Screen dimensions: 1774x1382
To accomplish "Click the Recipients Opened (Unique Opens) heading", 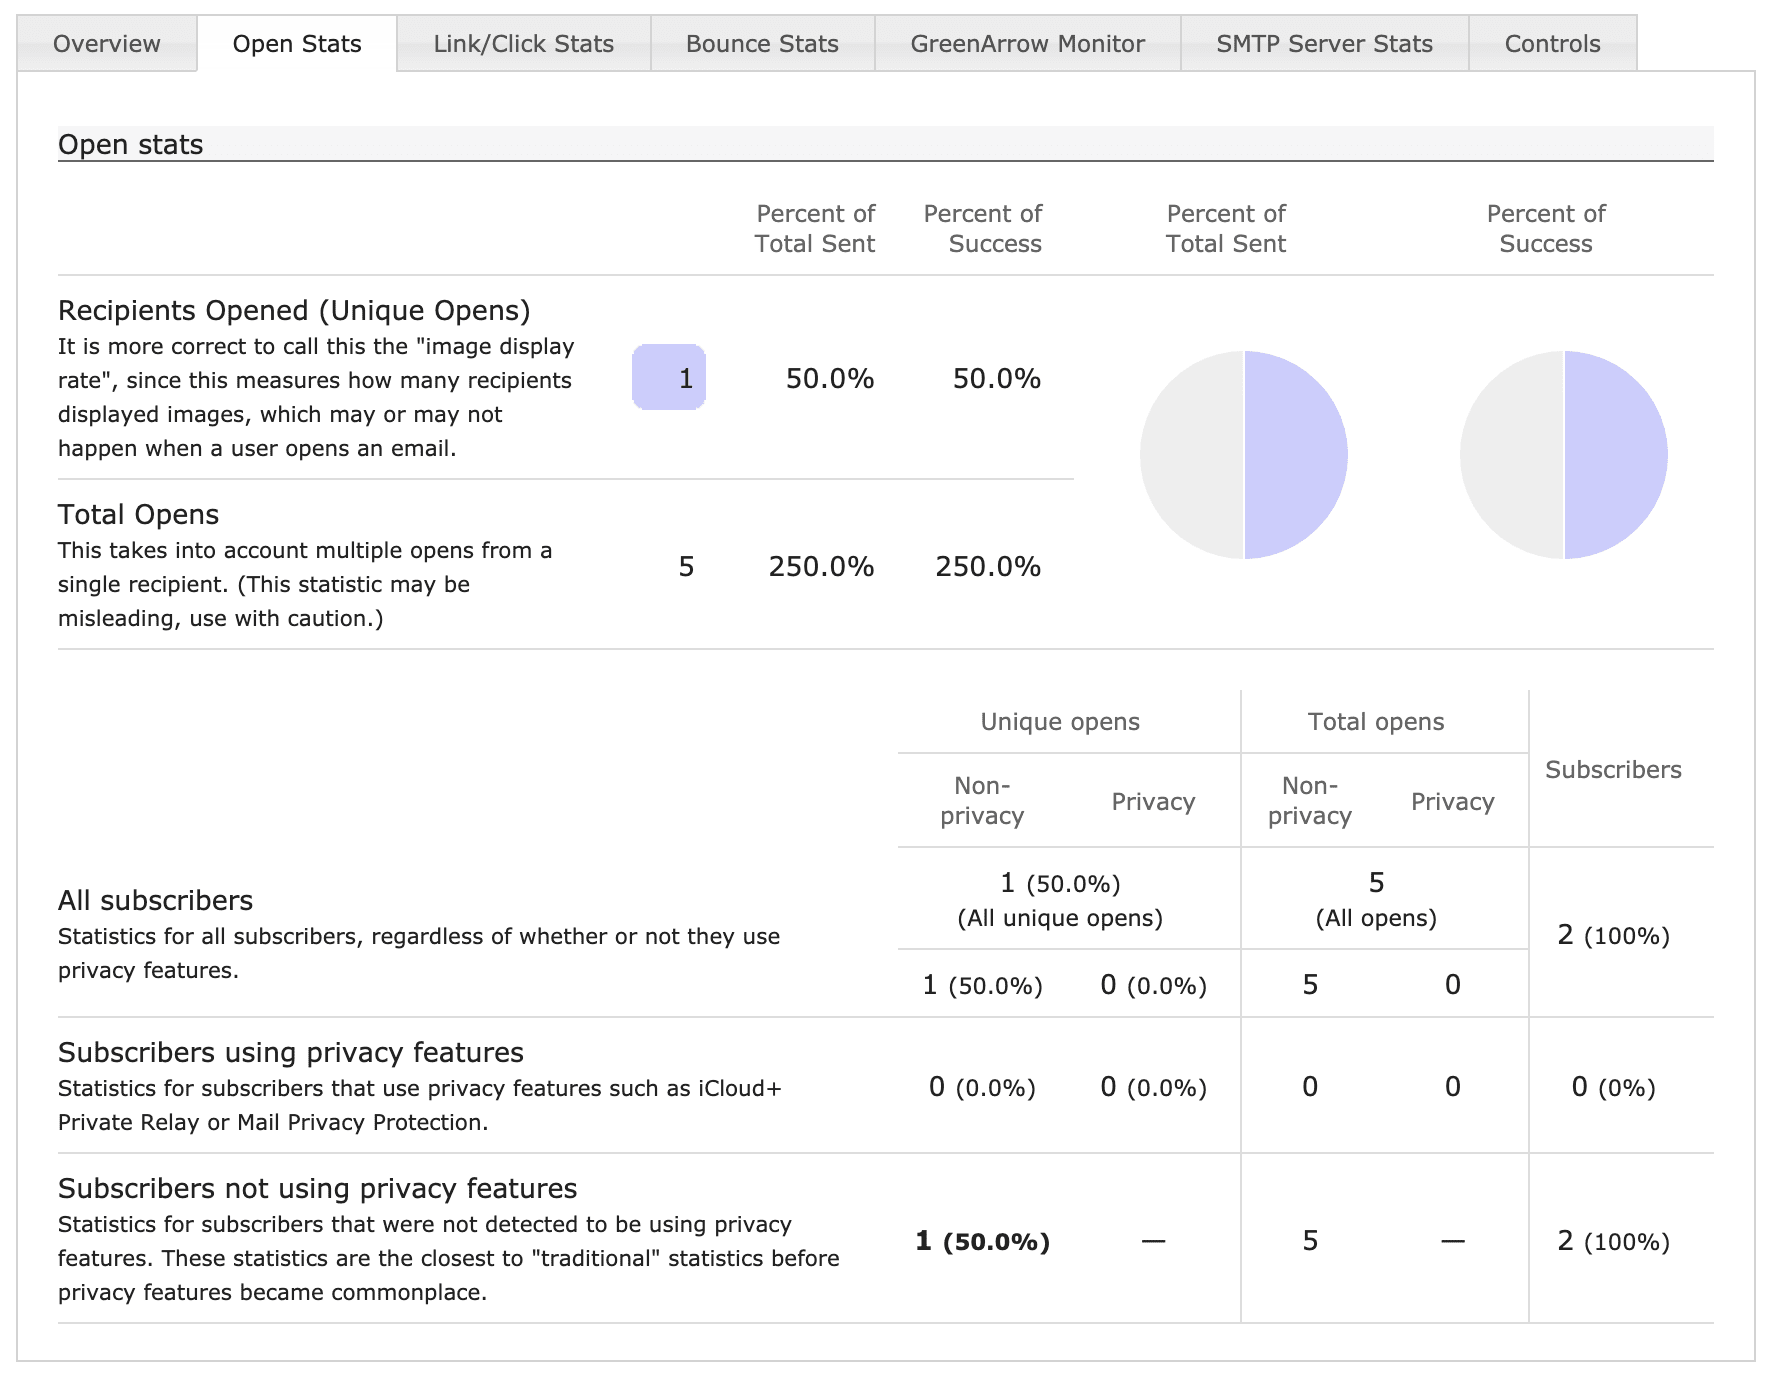I will tap(294, 311).
